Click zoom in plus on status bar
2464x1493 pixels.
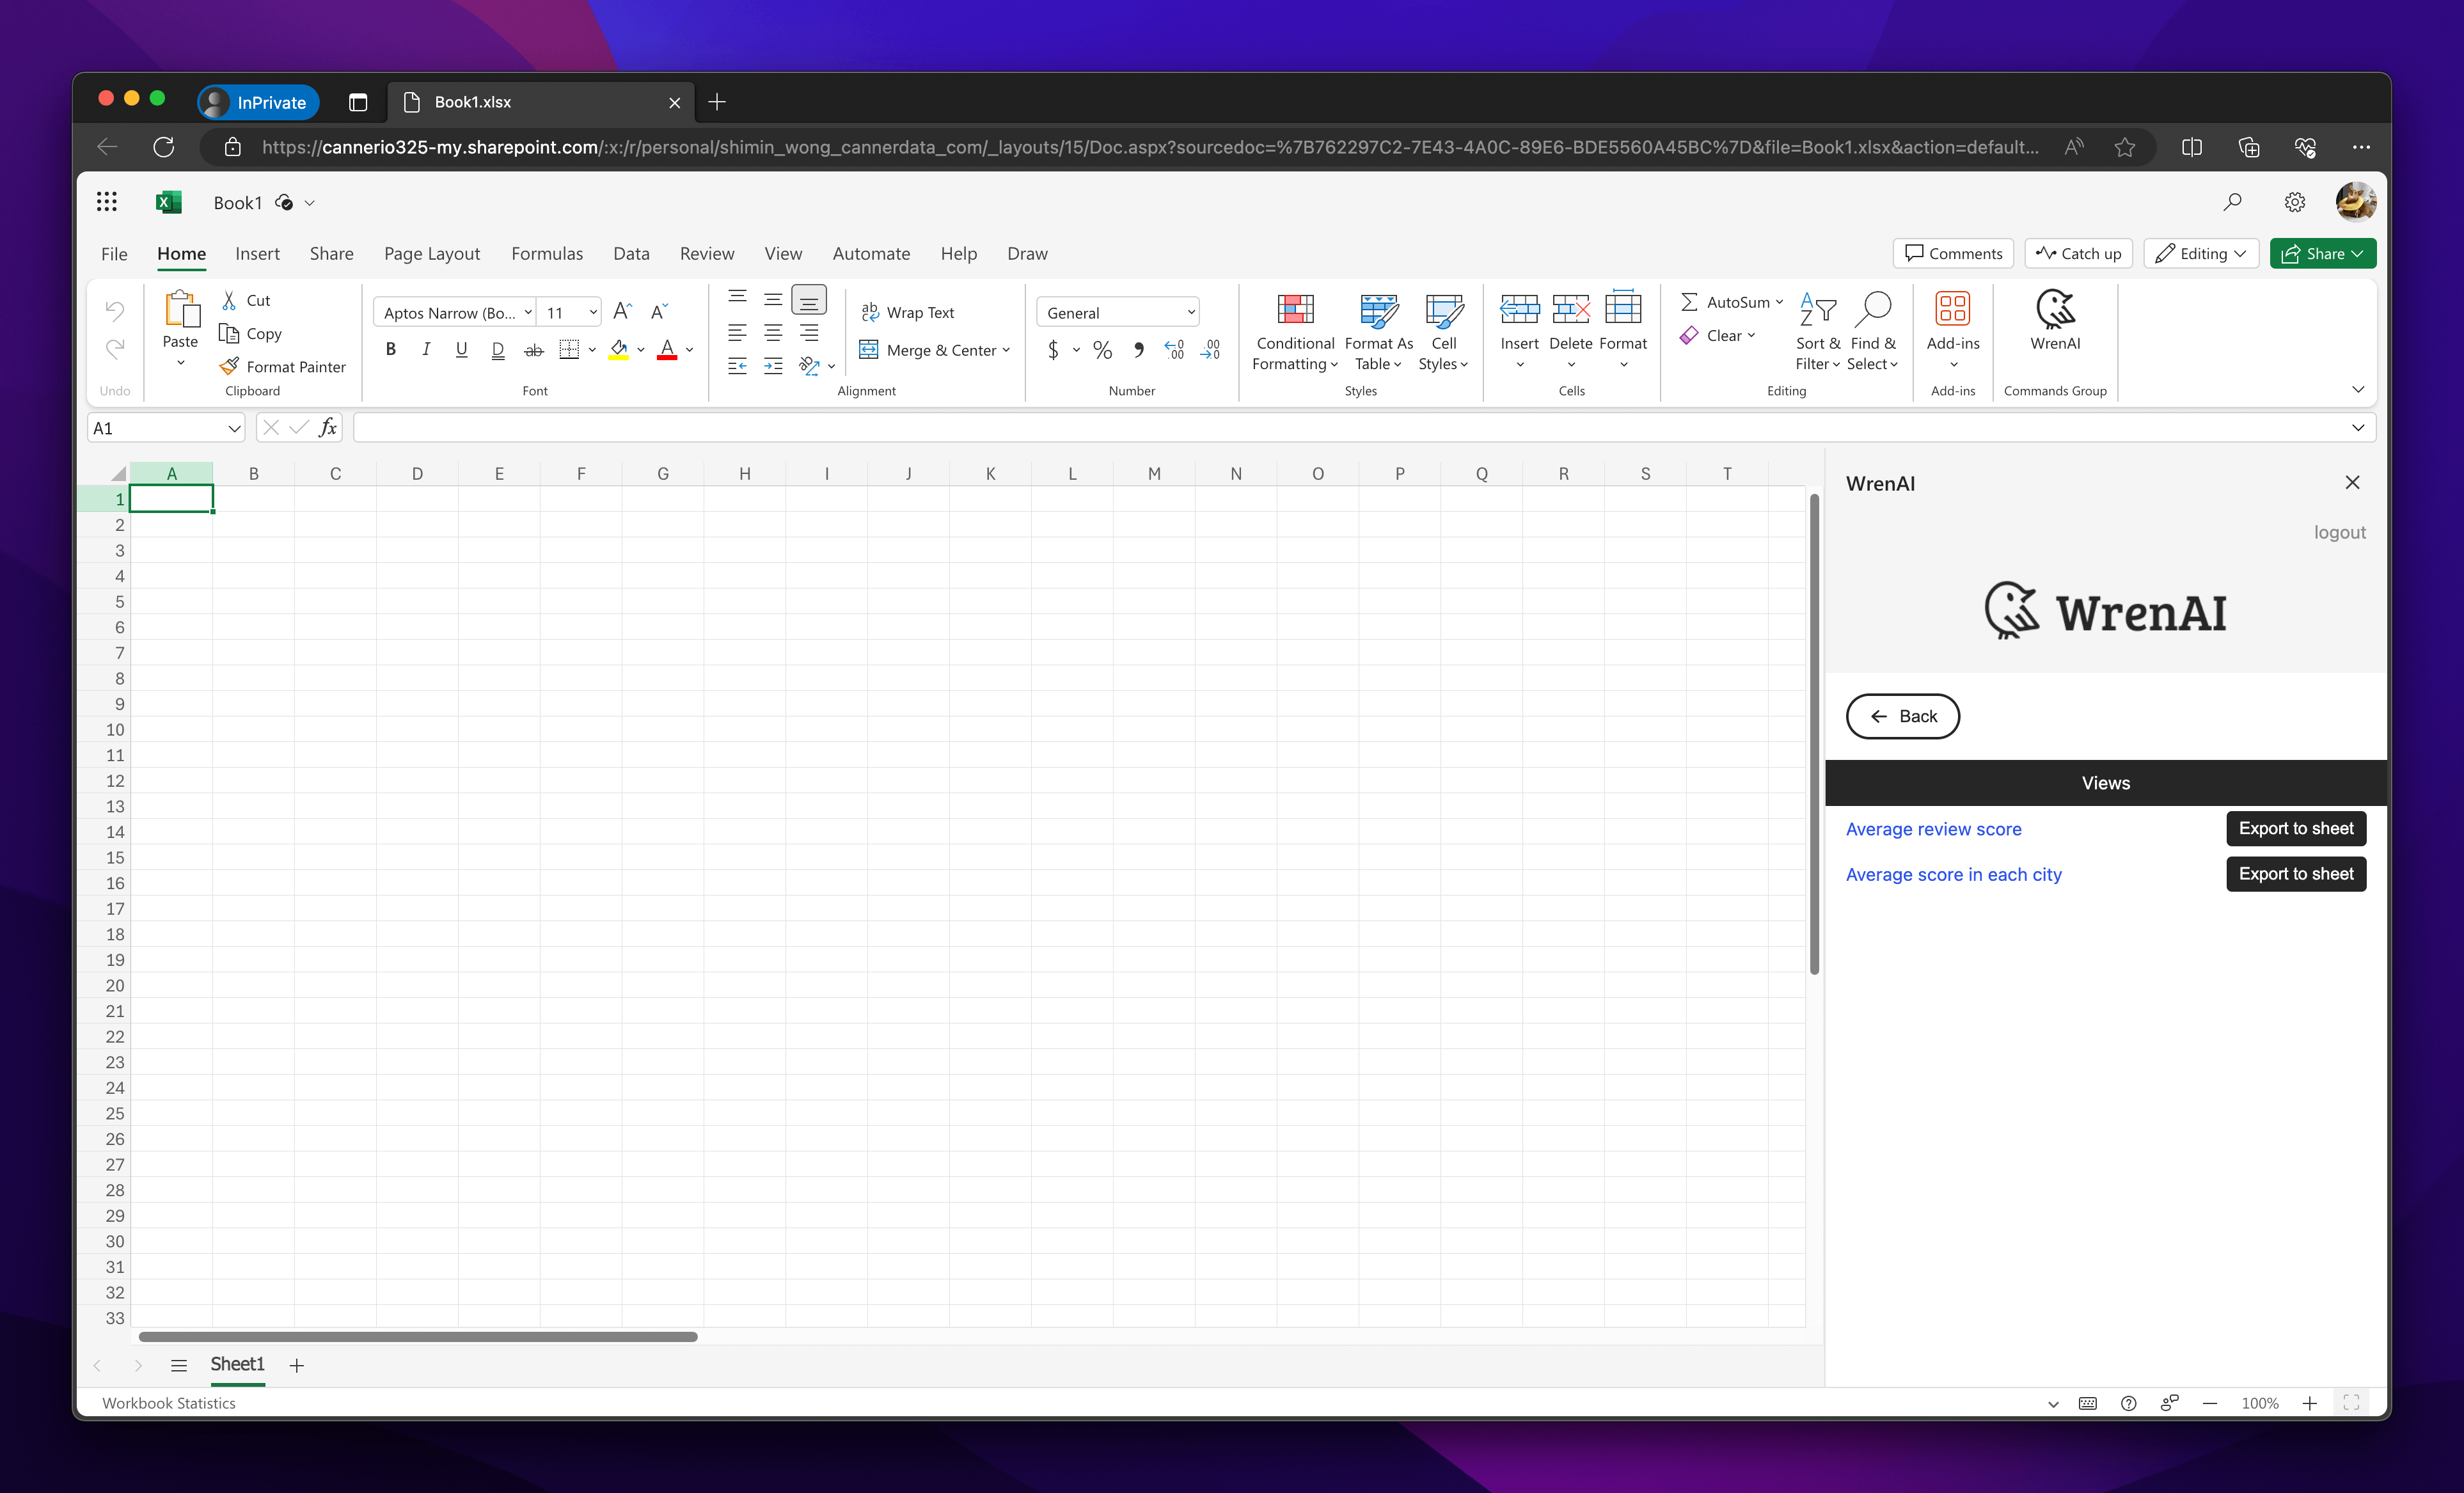click(x=2309, y=1403)
